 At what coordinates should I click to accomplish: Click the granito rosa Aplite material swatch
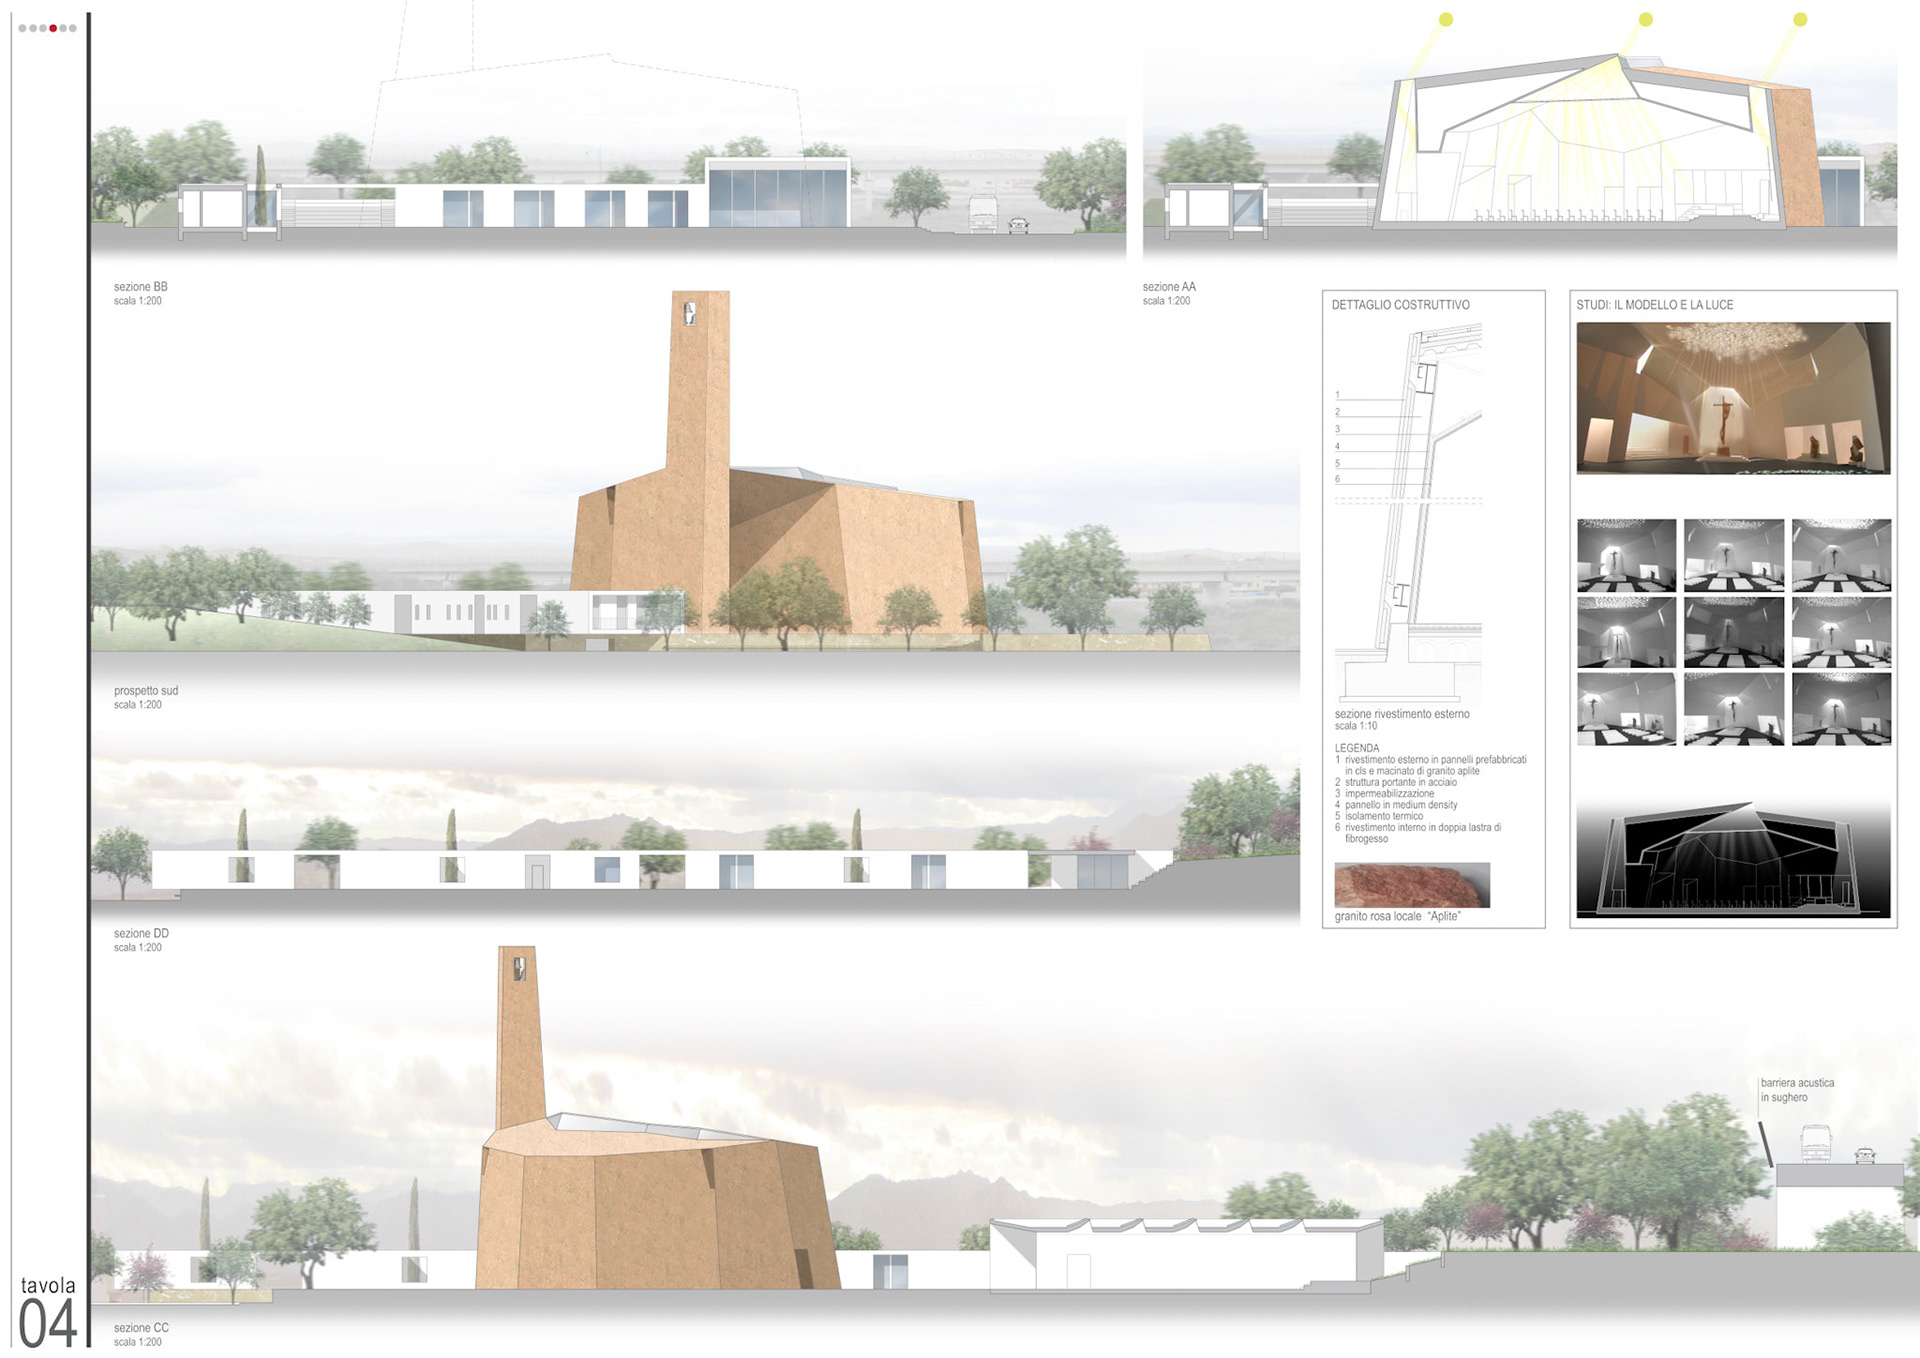tap(1411, 885)
